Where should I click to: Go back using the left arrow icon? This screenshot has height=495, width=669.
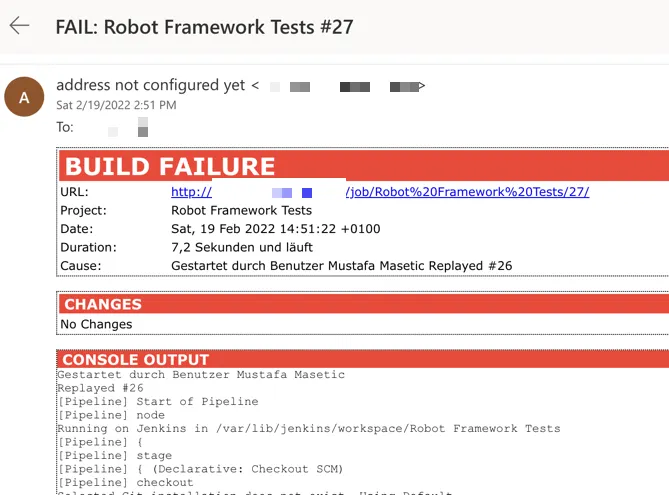[19, 26]
